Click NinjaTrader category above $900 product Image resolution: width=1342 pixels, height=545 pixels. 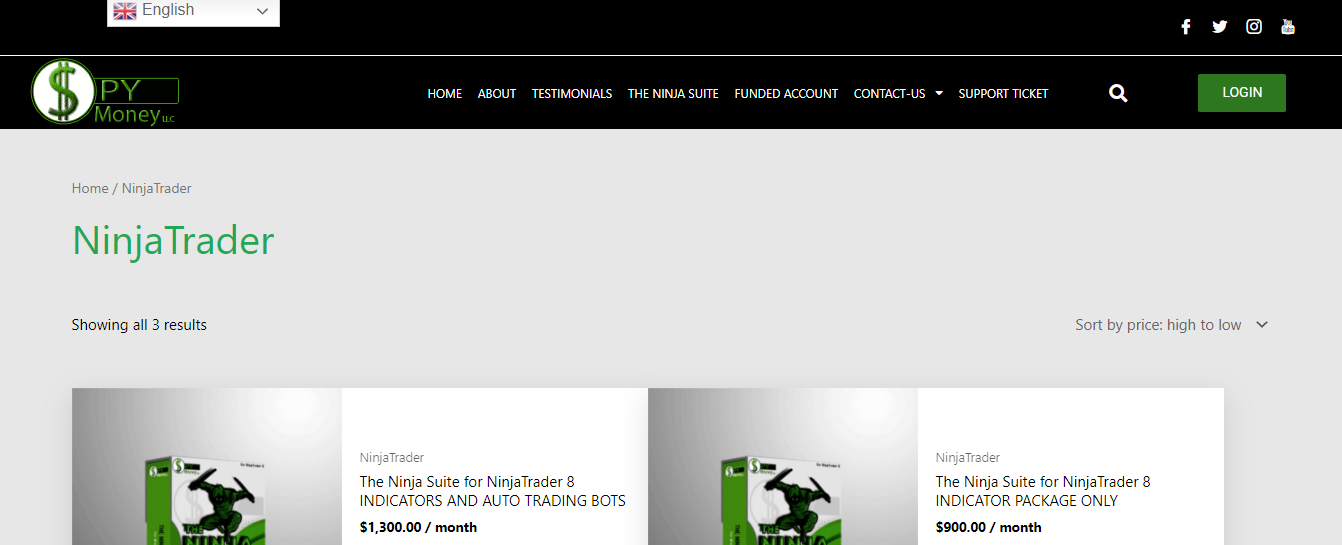pyautogui.click(x=968, y=457)
